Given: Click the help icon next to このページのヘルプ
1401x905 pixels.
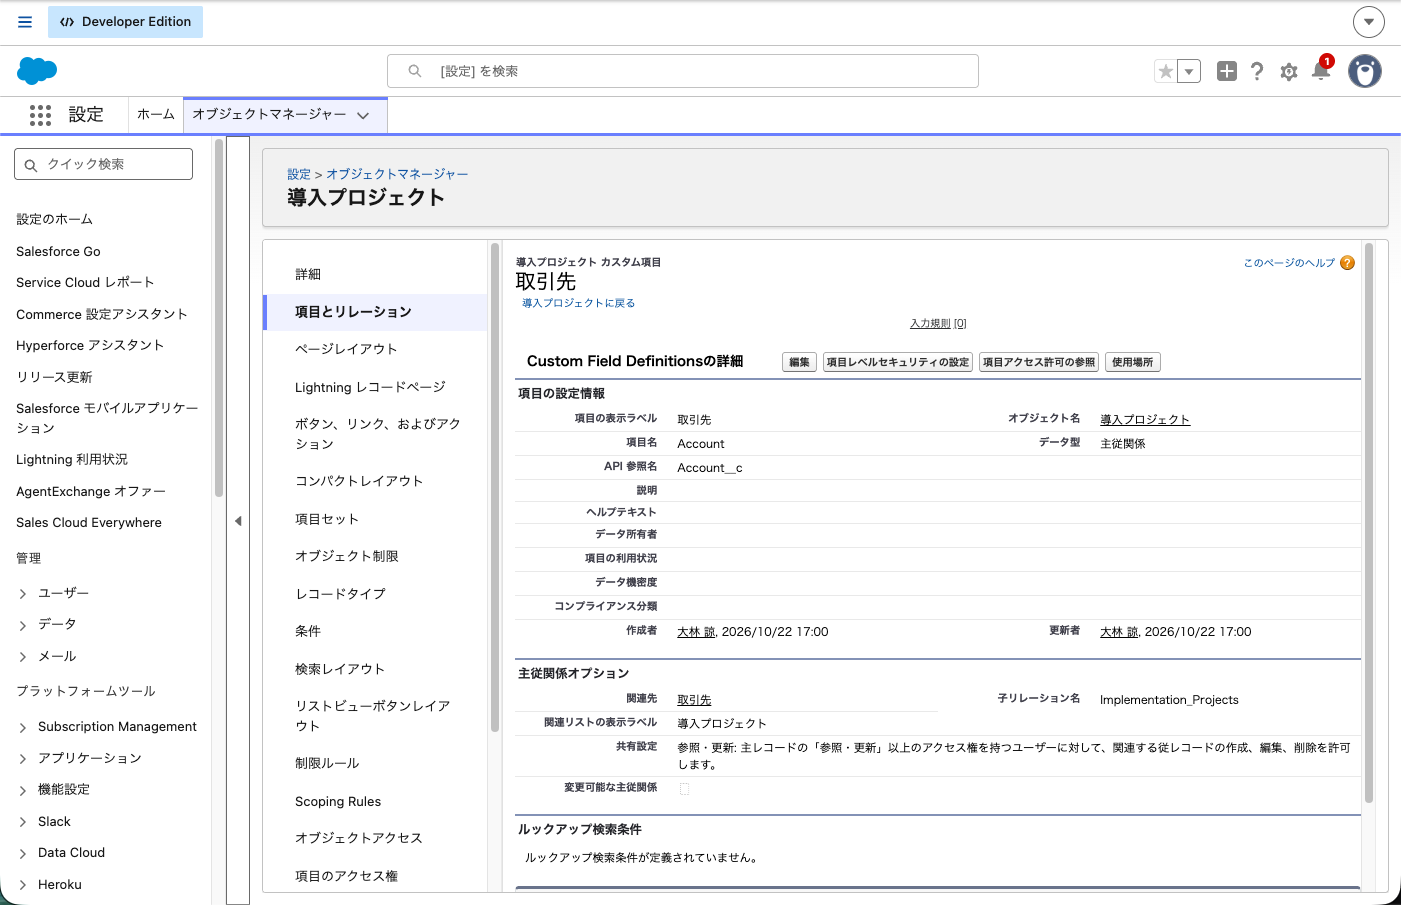Looking at the screenshot, I should pyautogui.click(x=1347, y=263).
